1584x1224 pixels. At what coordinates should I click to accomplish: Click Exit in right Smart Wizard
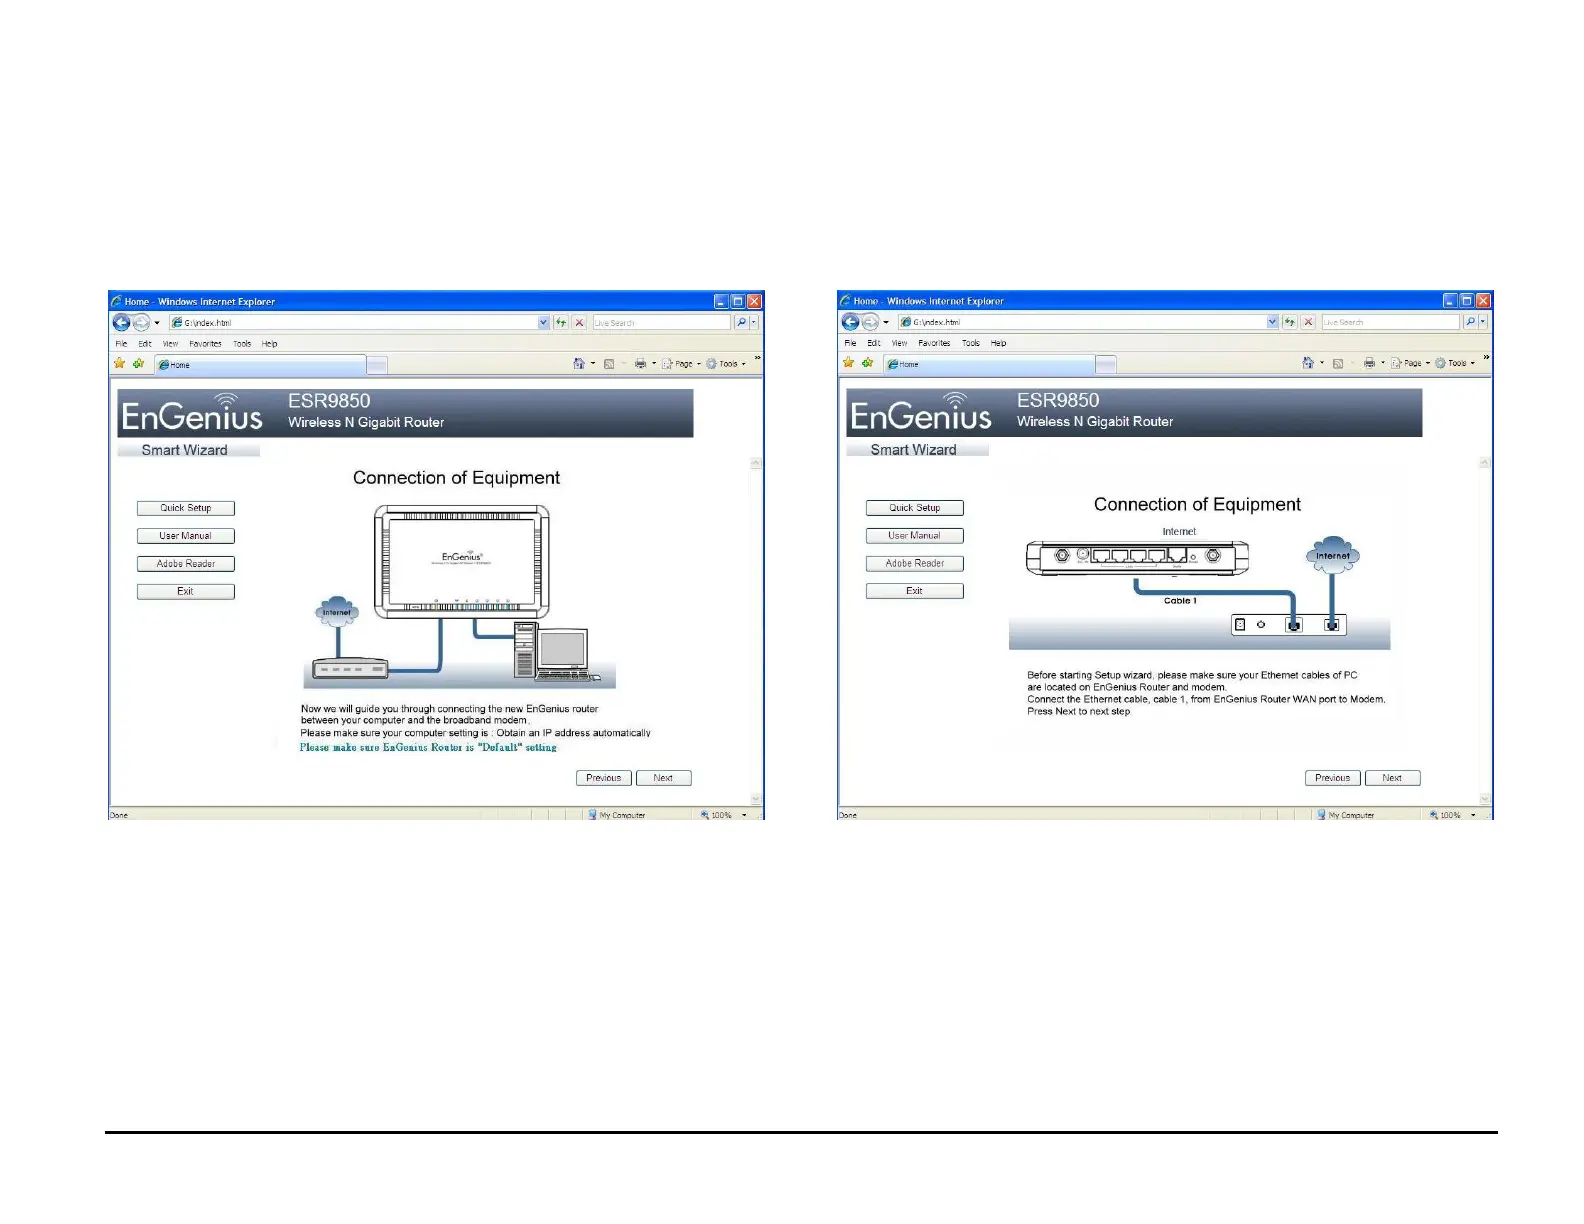point(915,591)
